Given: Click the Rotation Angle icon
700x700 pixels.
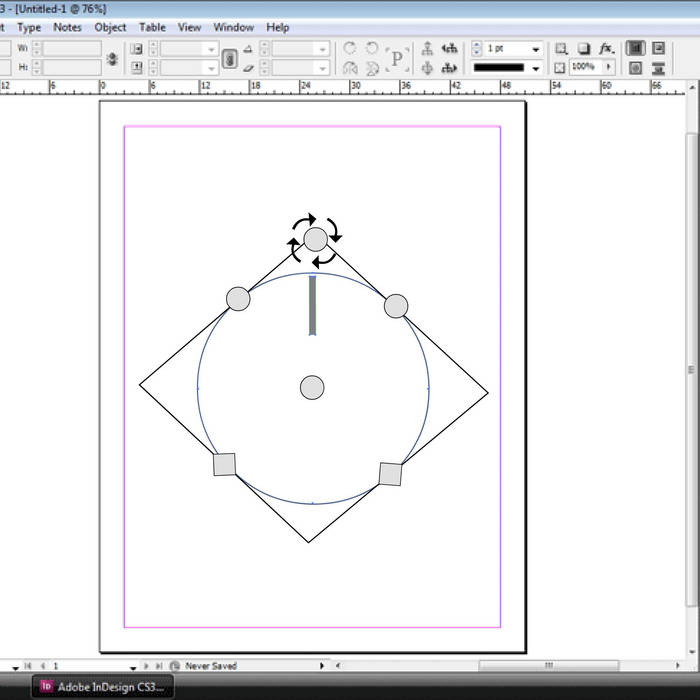Looking at the screenshot, I should coord(248,49).
